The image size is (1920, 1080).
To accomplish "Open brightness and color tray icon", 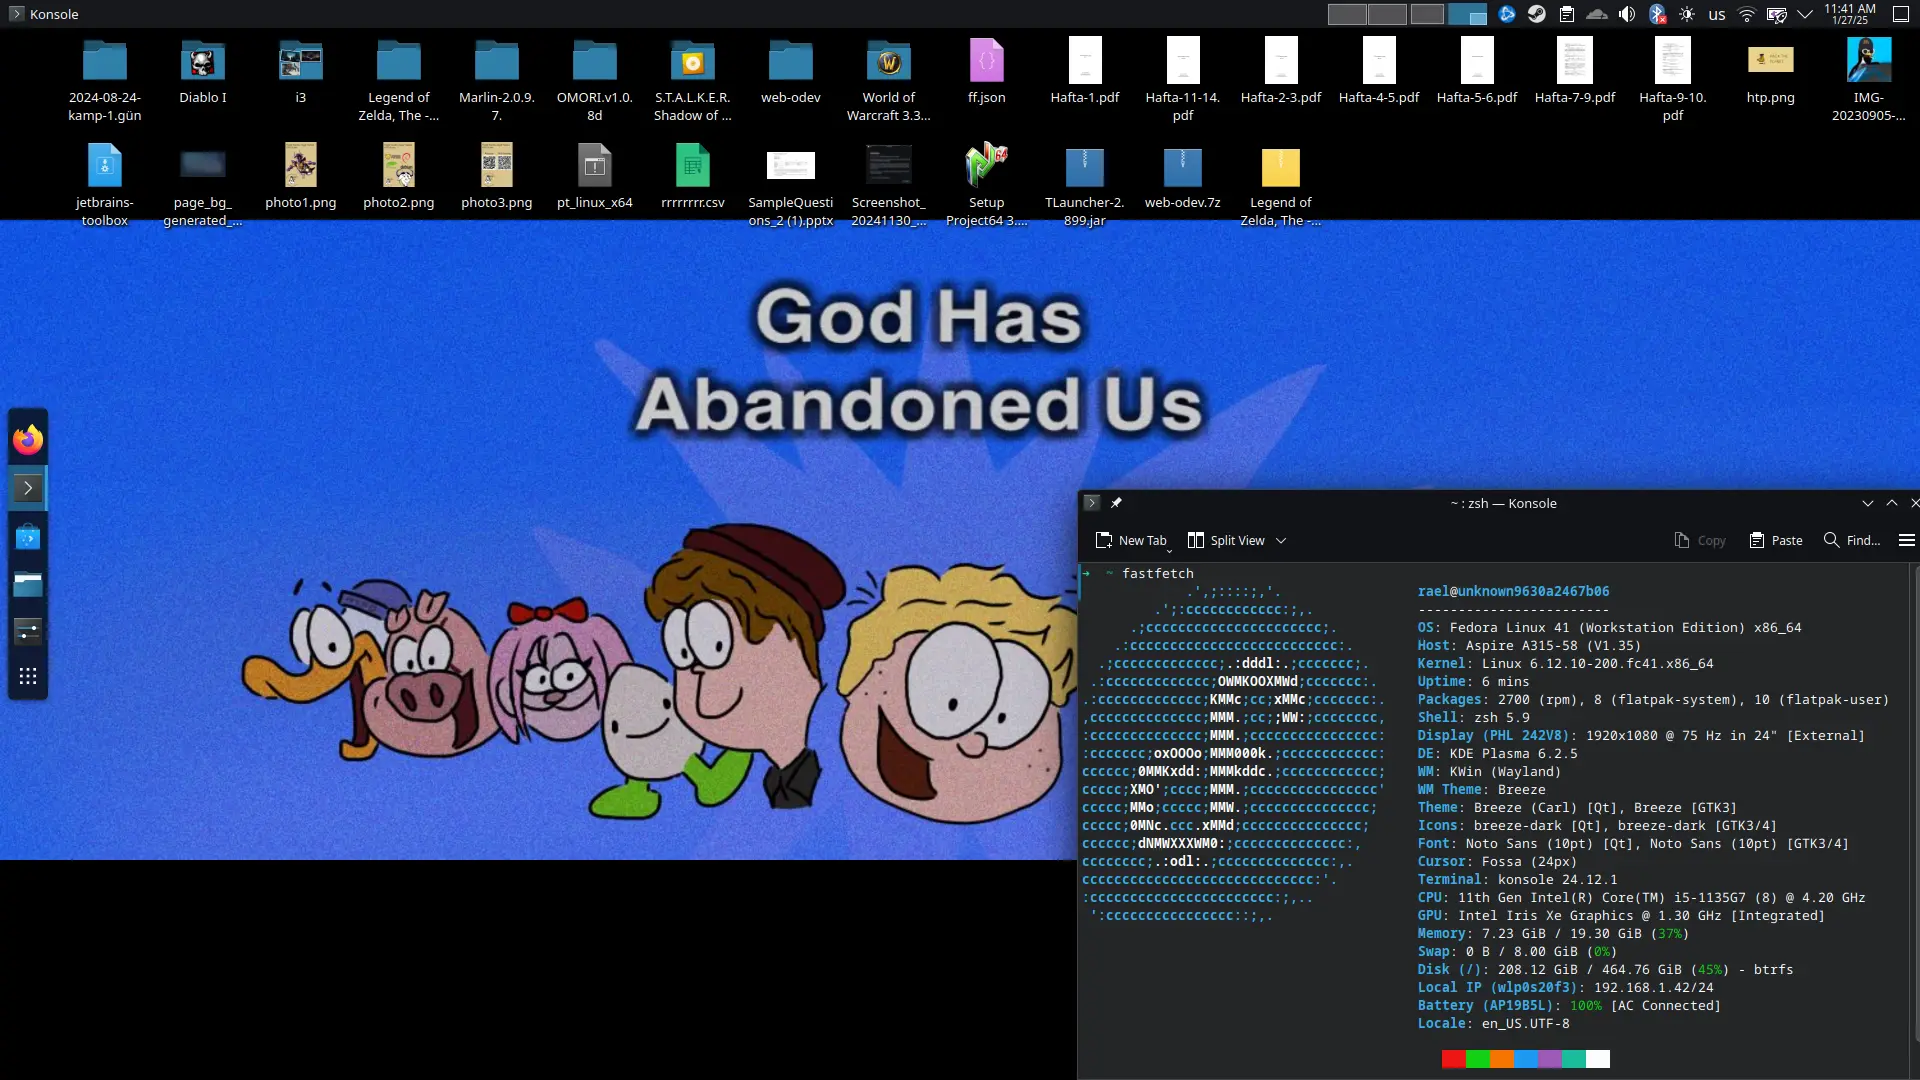I will 1687,14.
